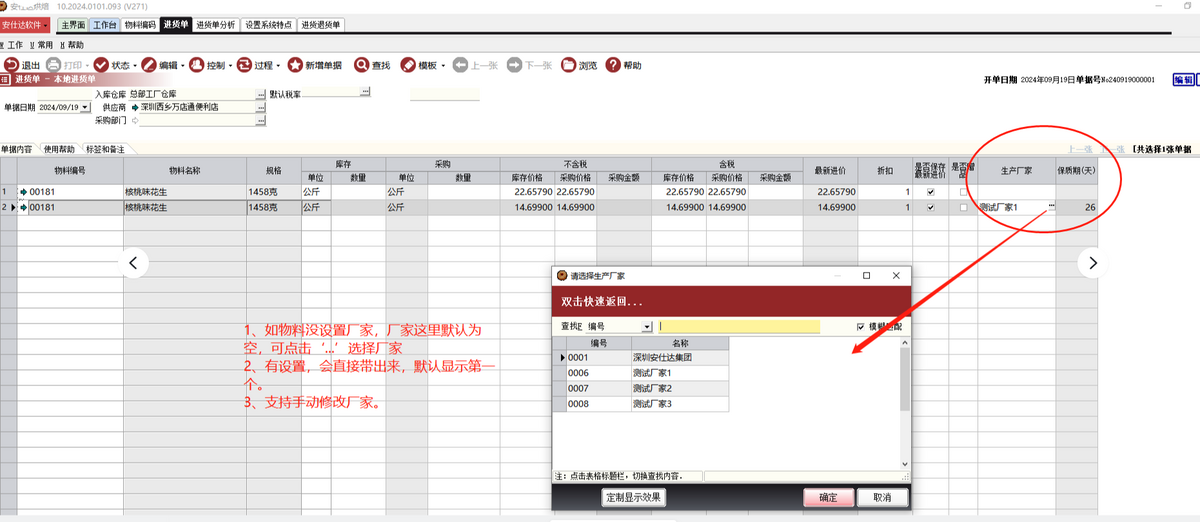Click the left arrow carousel button

coord(135,263)
